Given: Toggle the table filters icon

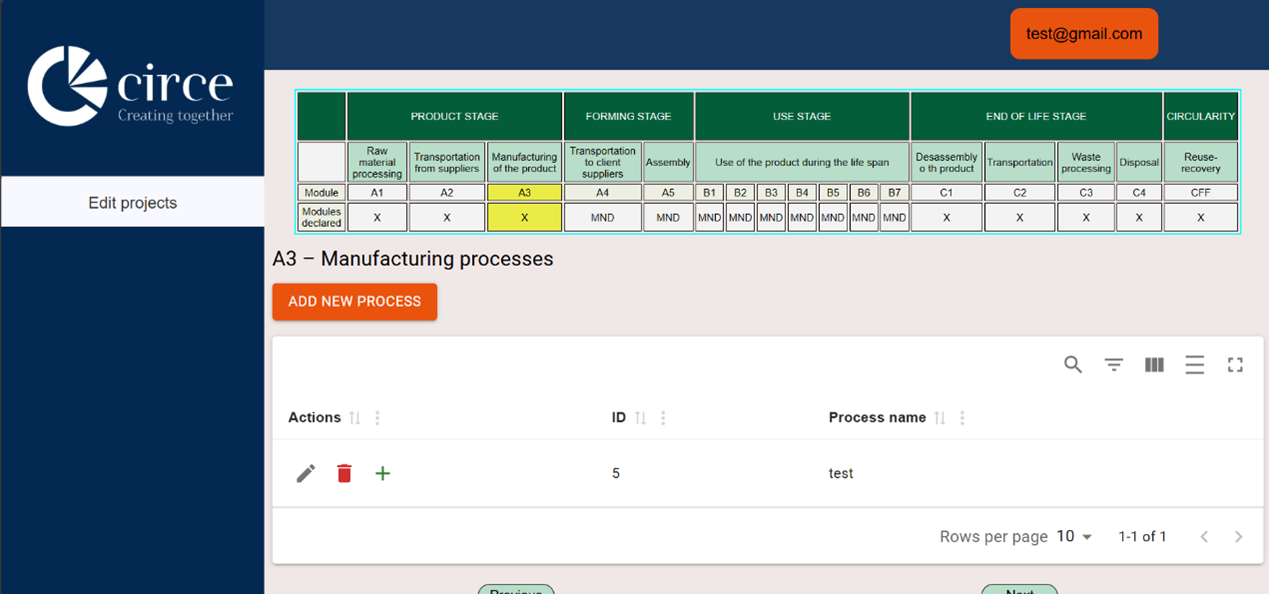Looking at the screenshot, I should 1114,365.
